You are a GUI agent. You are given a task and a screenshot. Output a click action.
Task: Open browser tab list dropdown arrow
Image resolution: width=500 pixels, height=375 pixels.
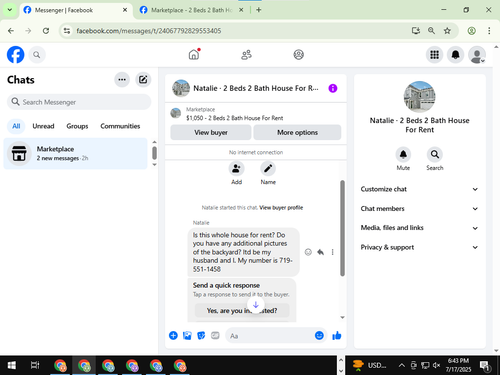coord(10,10)
